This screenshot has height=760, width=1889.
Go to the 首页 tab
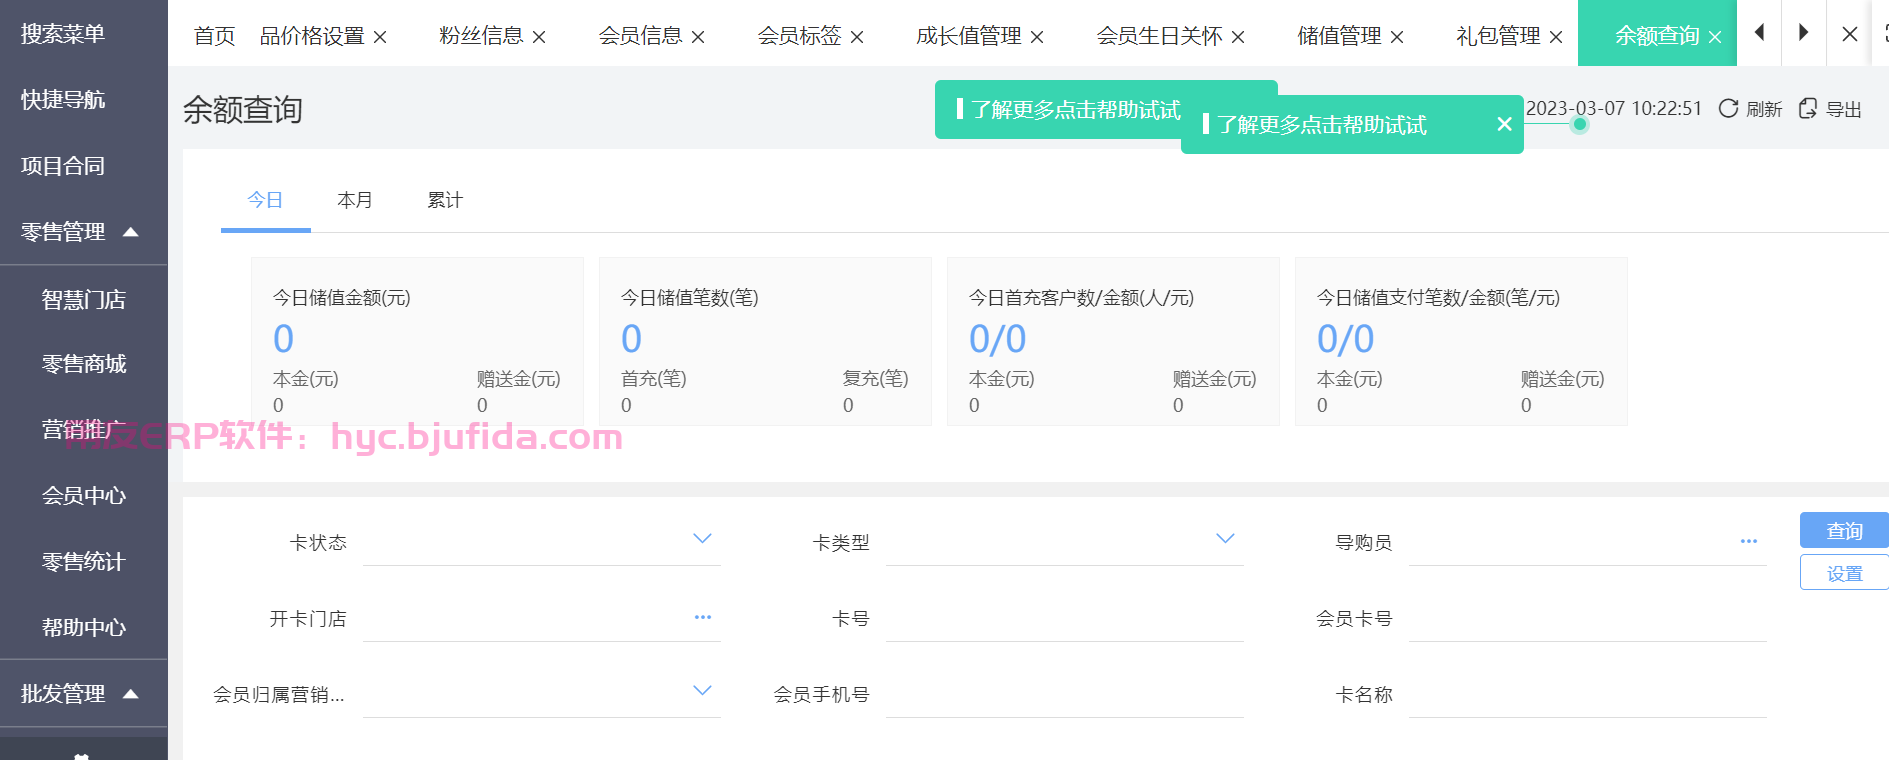[x=214, y=36]
